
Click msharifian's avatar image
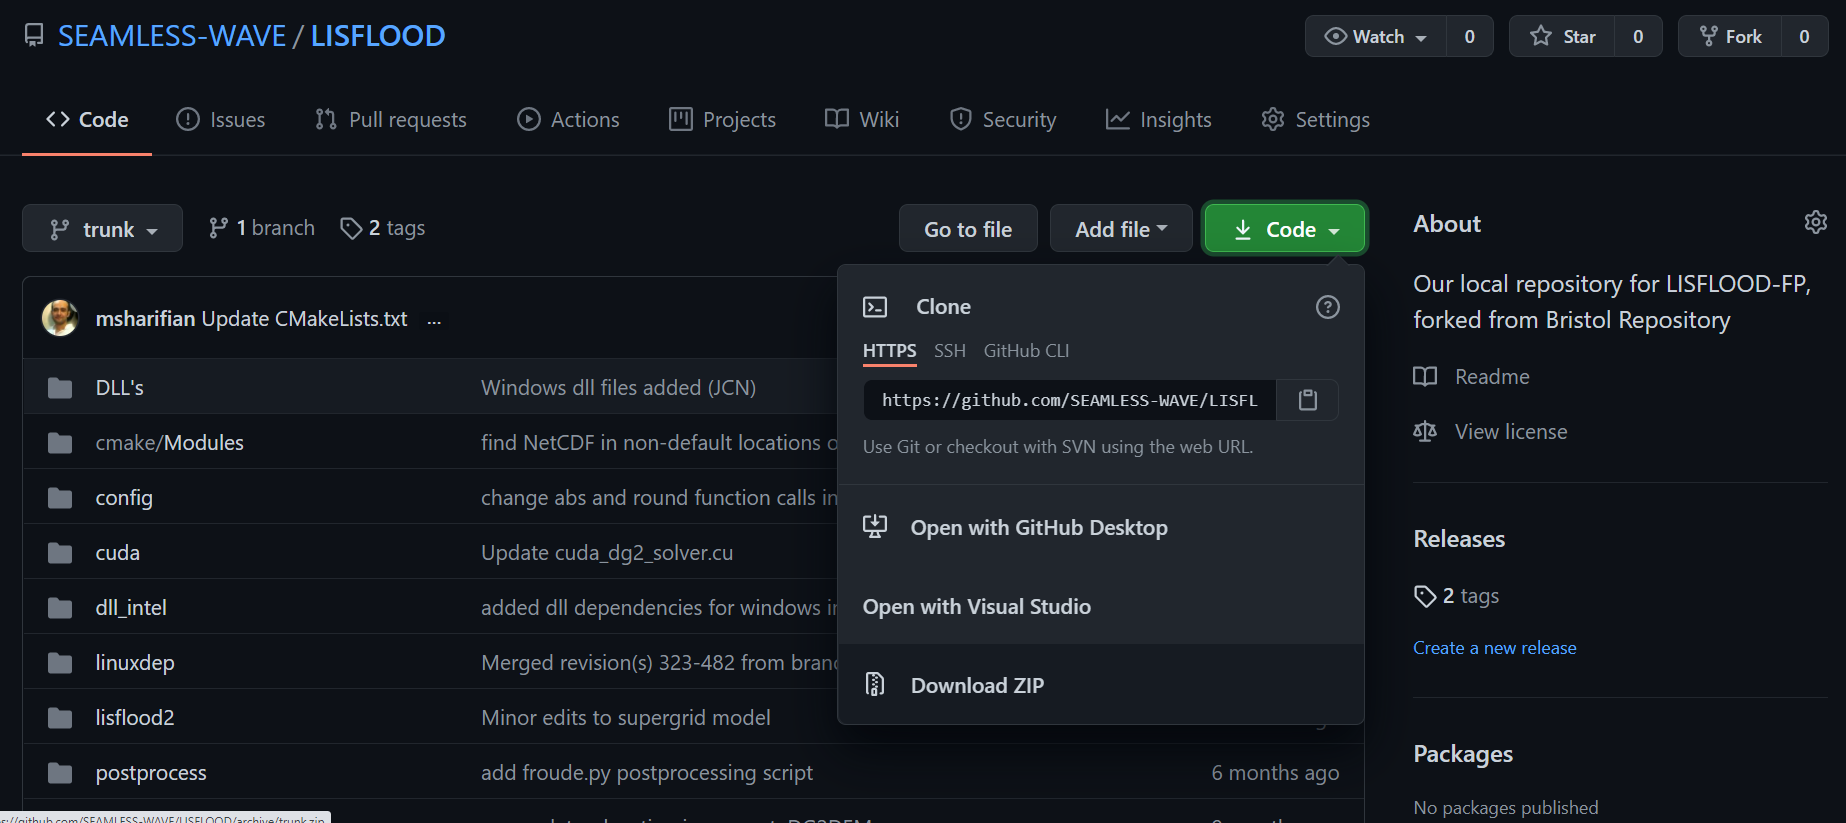60,318
